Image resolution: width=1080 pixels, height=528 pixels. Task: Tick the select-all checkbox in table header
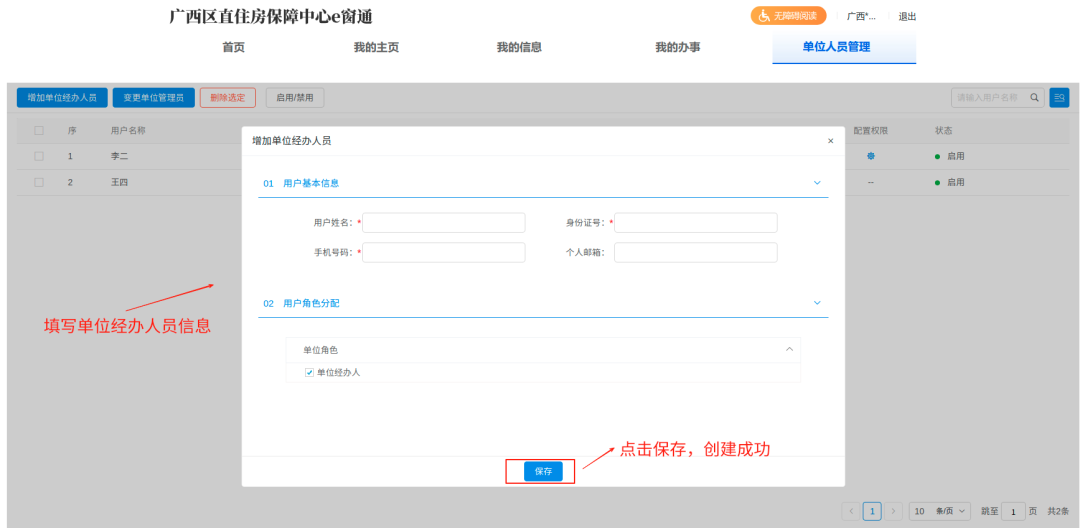point(39,131)
